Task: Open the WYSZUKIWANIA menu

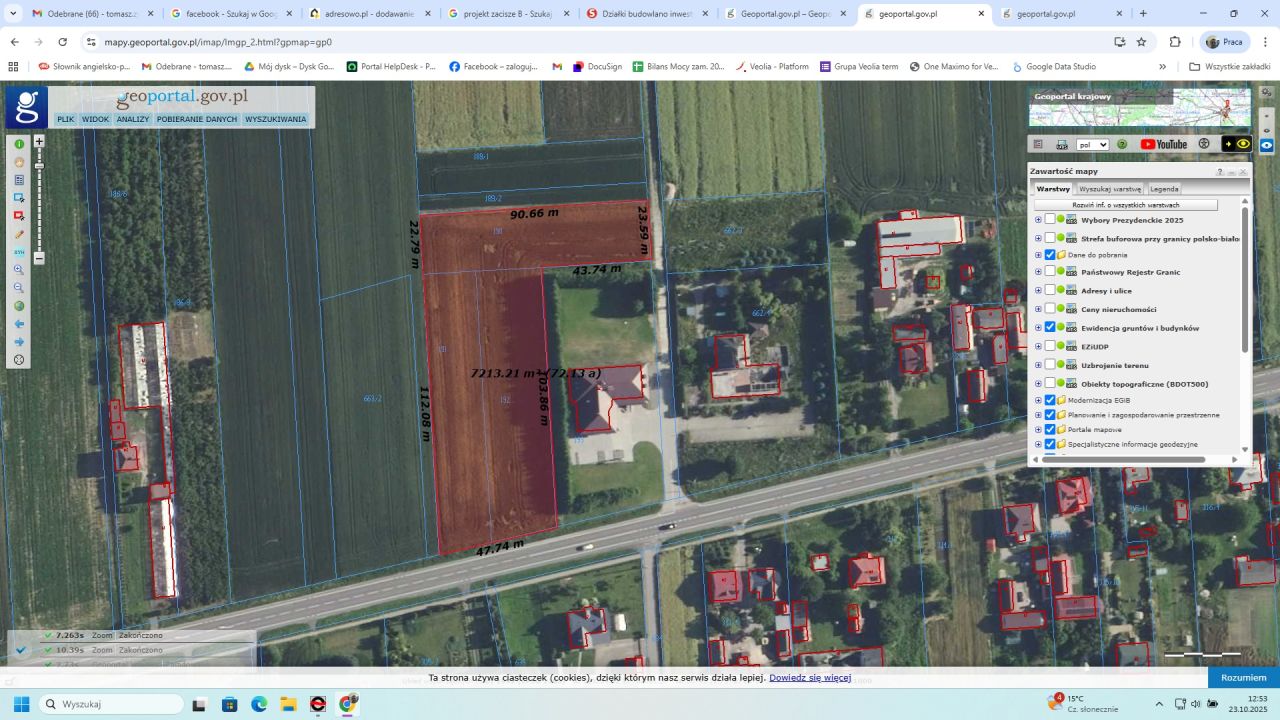Action: (x=276, y=119)
